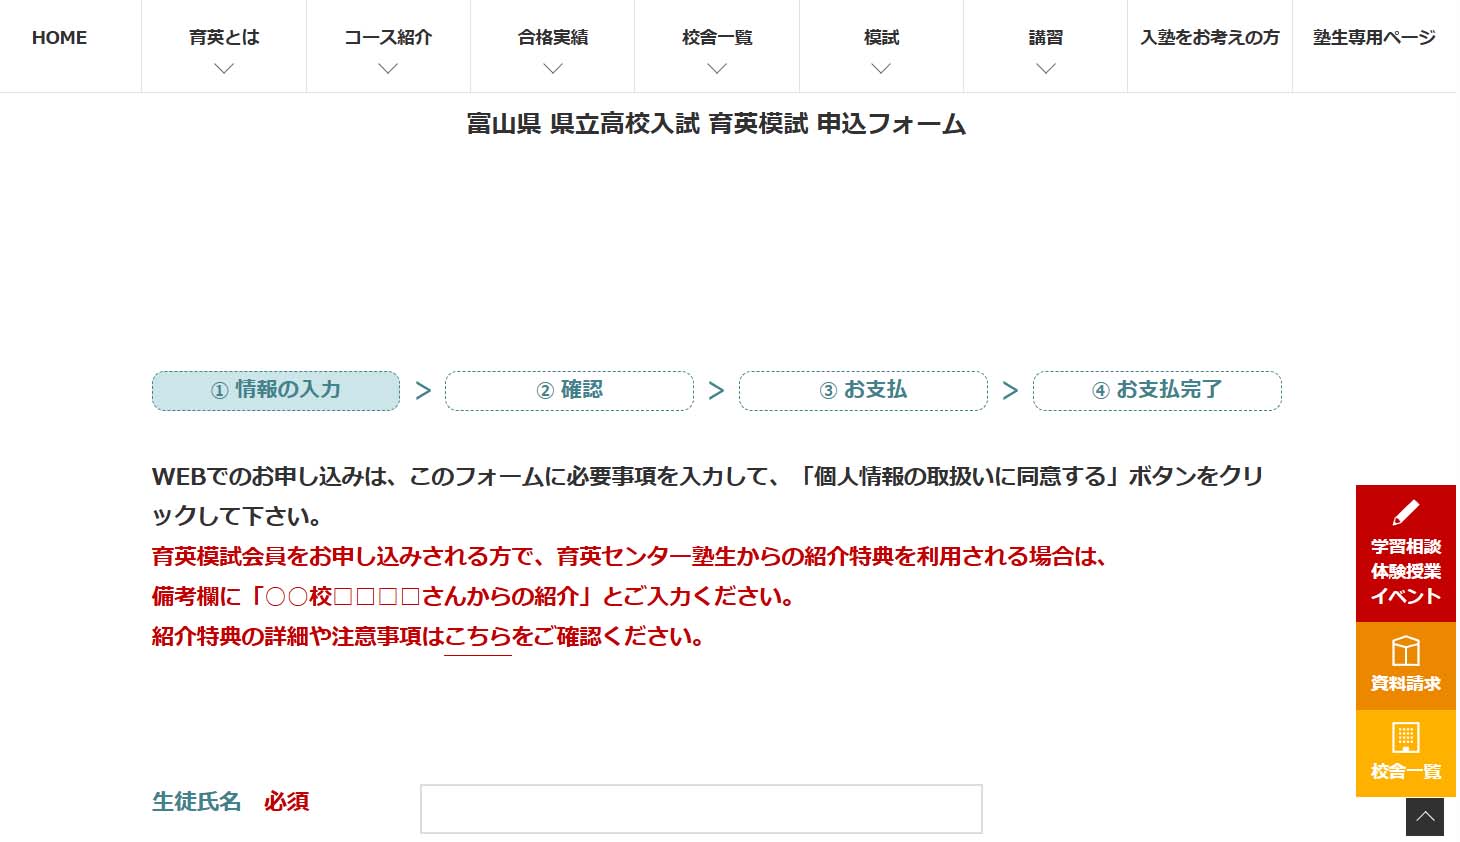
Task: Open the 講習 navigation menu
Action: pos(1045,38)
